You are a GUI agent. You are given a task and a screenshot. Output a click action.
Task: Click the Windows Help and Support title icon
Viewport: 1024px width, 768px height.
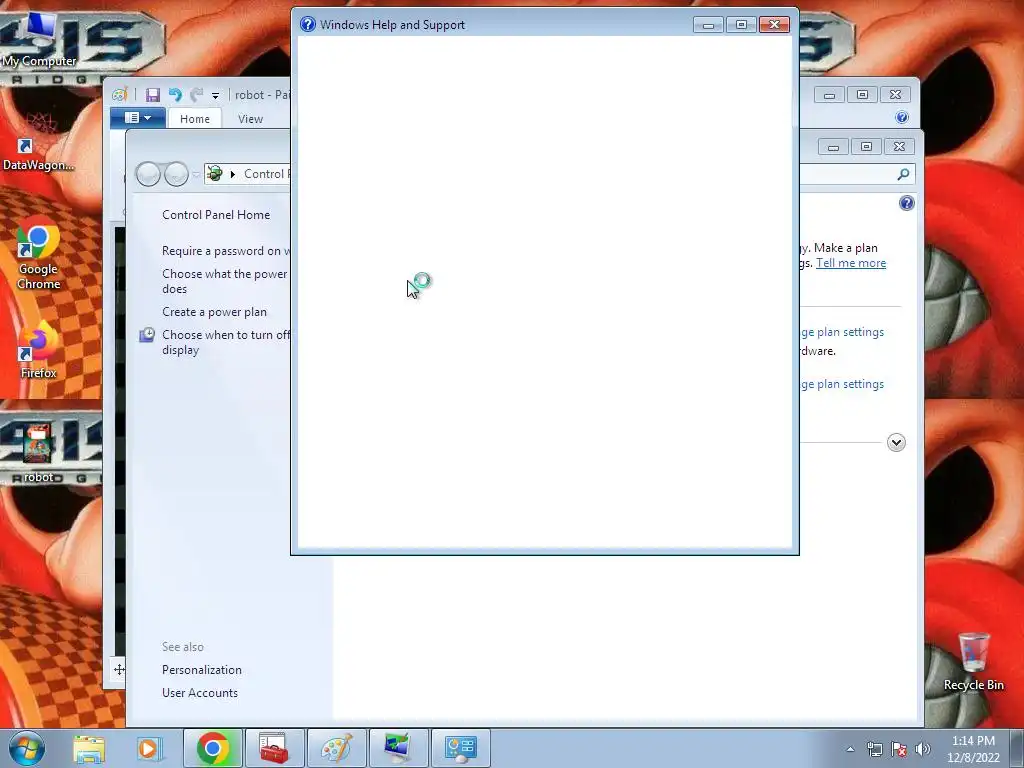pos(308,25)
